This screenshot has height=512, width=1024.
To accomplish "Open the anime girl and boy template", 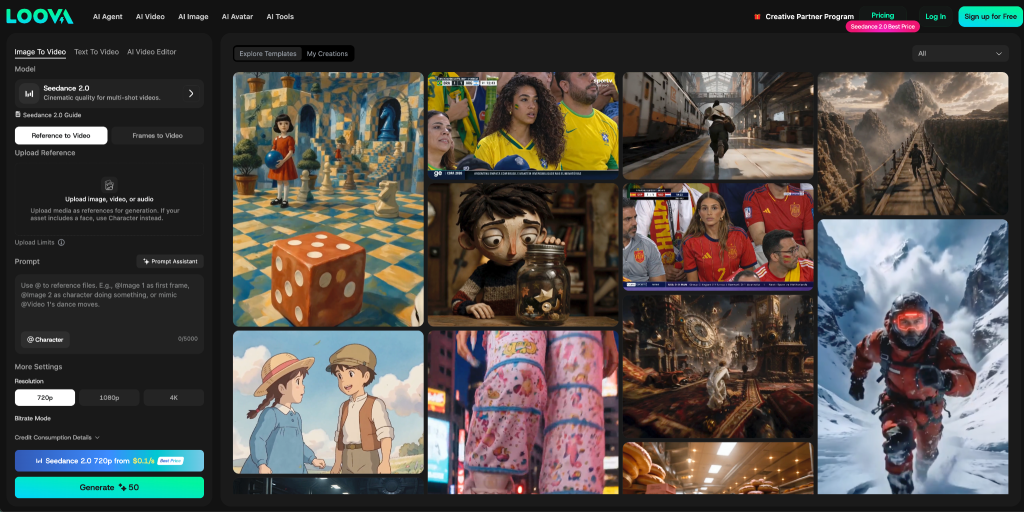I will (328, 402).
